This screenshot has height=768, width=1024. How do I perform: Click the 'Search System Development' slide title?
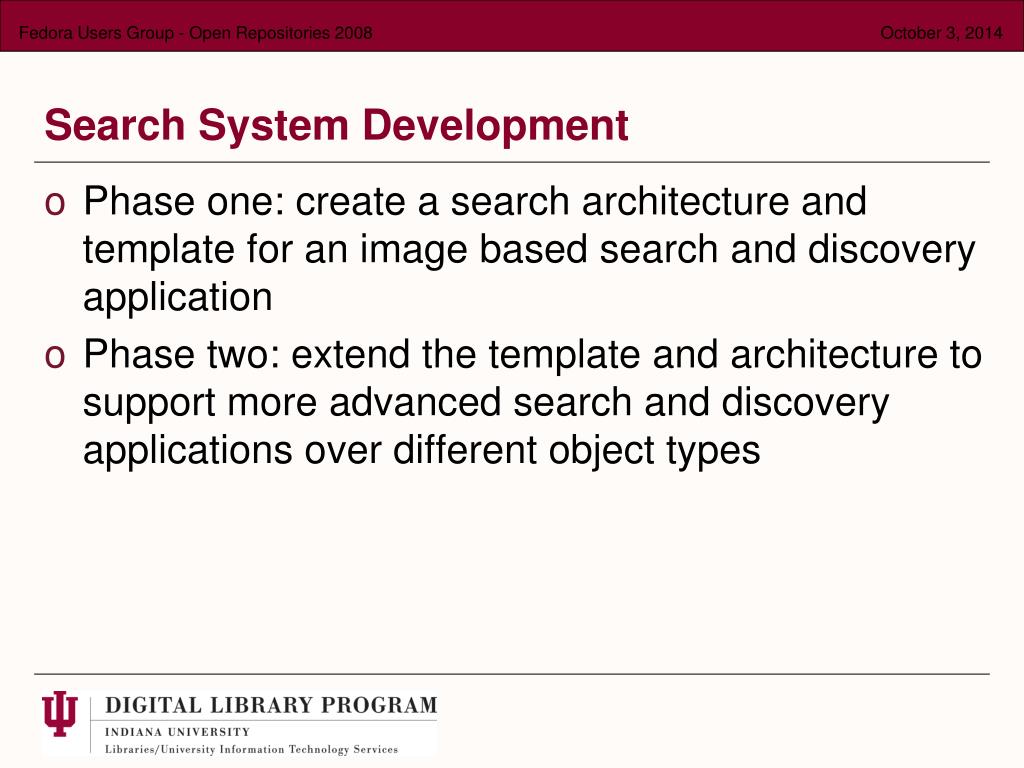tap(336, 125)
